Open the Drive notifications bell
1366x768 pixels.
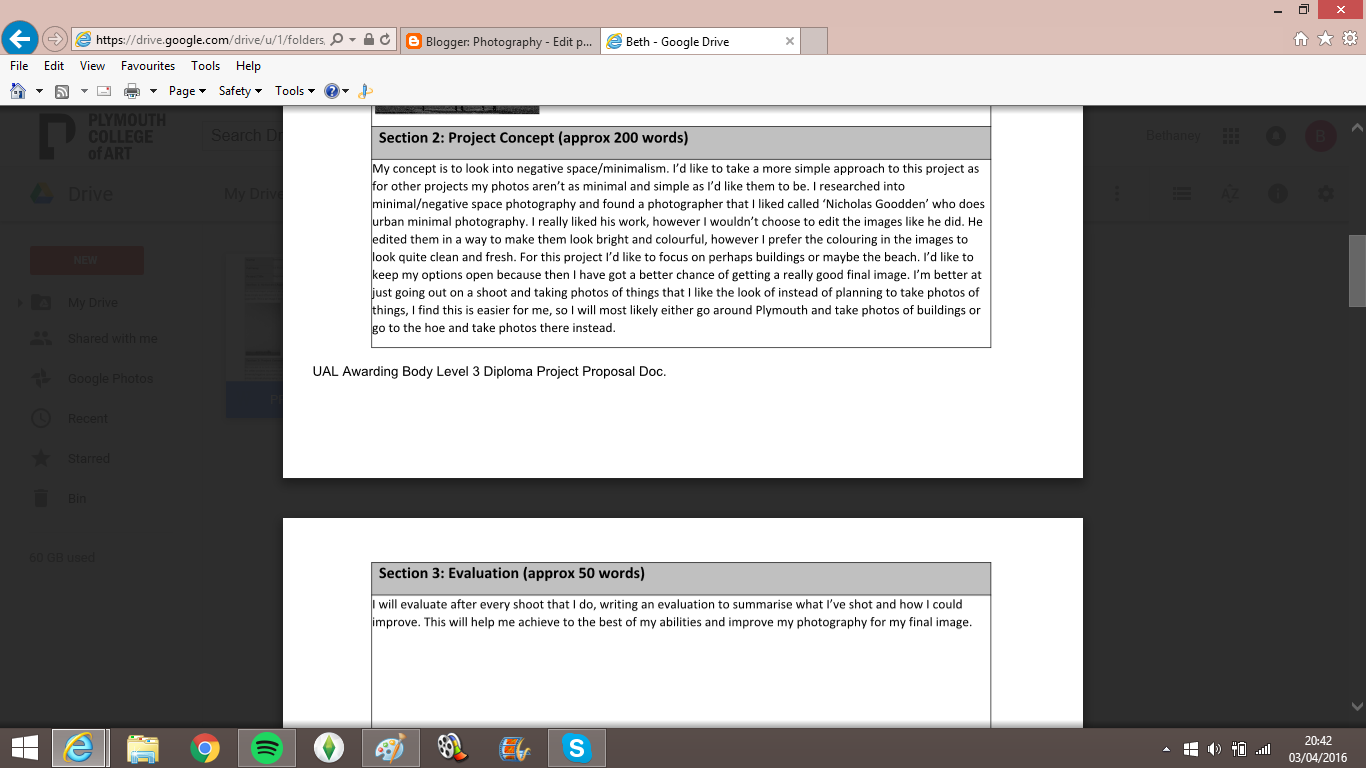(1275, 136)
